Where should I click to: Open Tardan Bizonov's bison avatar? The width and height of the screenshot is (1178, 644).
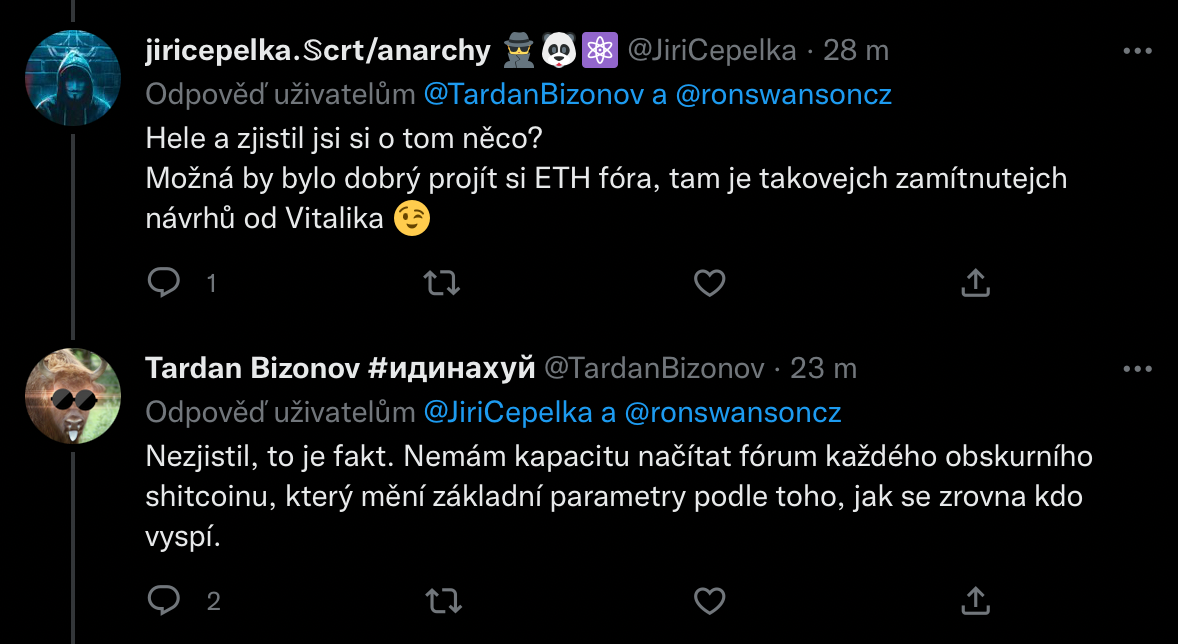(72, 396)
